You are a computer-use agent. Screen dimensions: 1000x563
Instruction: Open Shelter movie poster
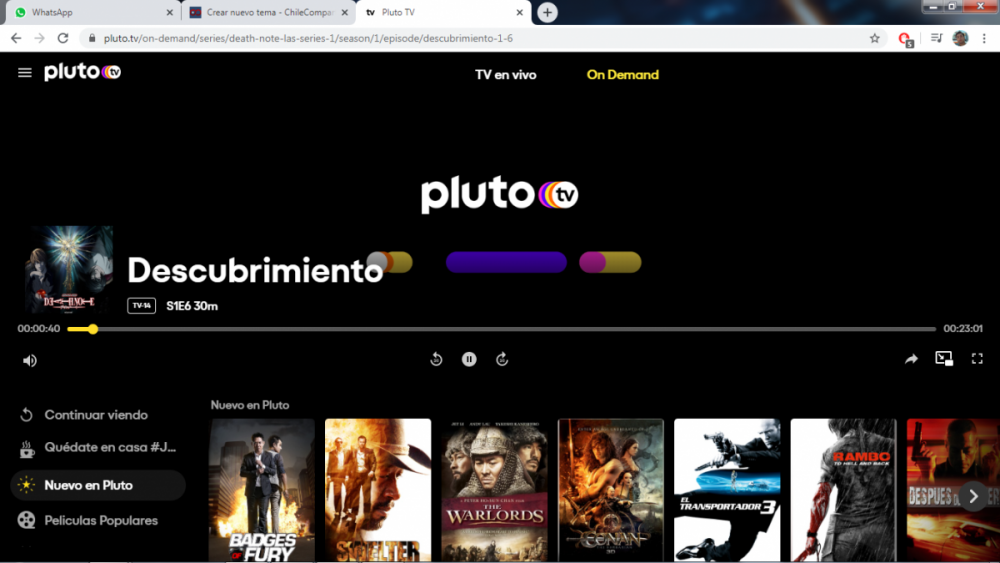pos(378,490)
